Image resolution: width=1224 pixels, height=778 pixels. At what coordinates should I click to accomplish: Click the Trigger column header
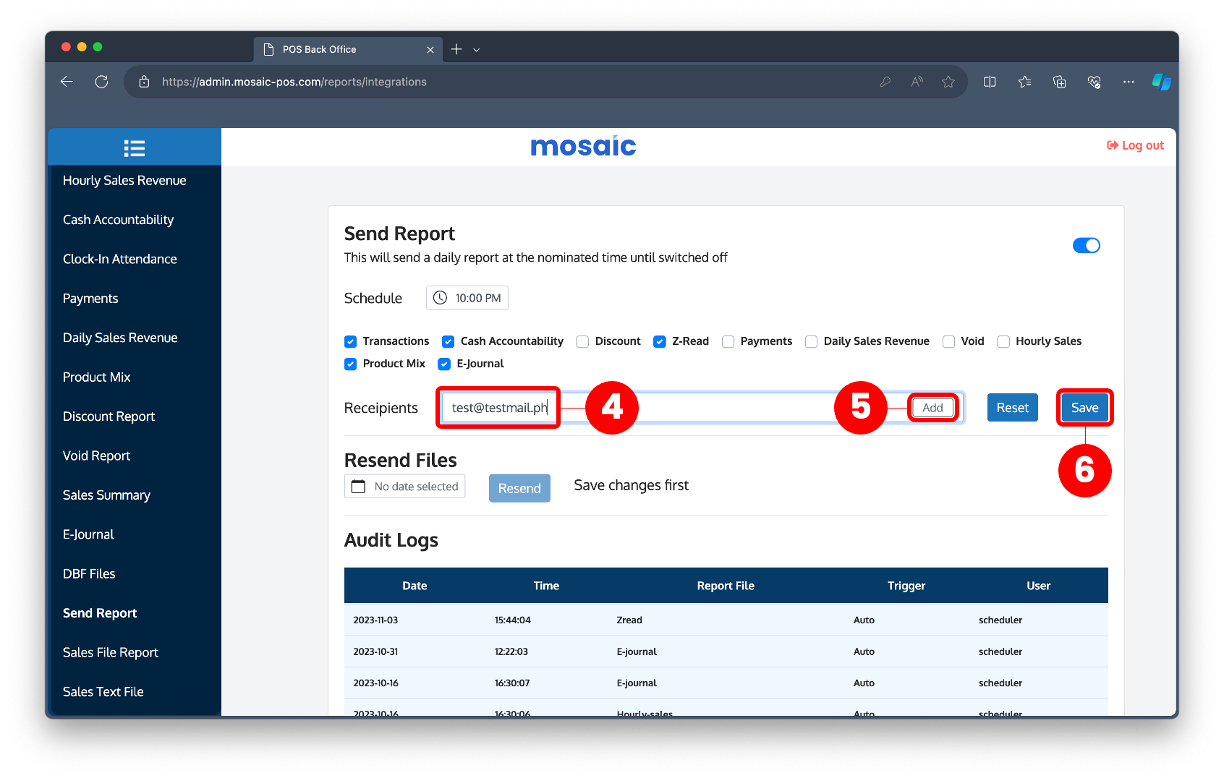(906, 586)
